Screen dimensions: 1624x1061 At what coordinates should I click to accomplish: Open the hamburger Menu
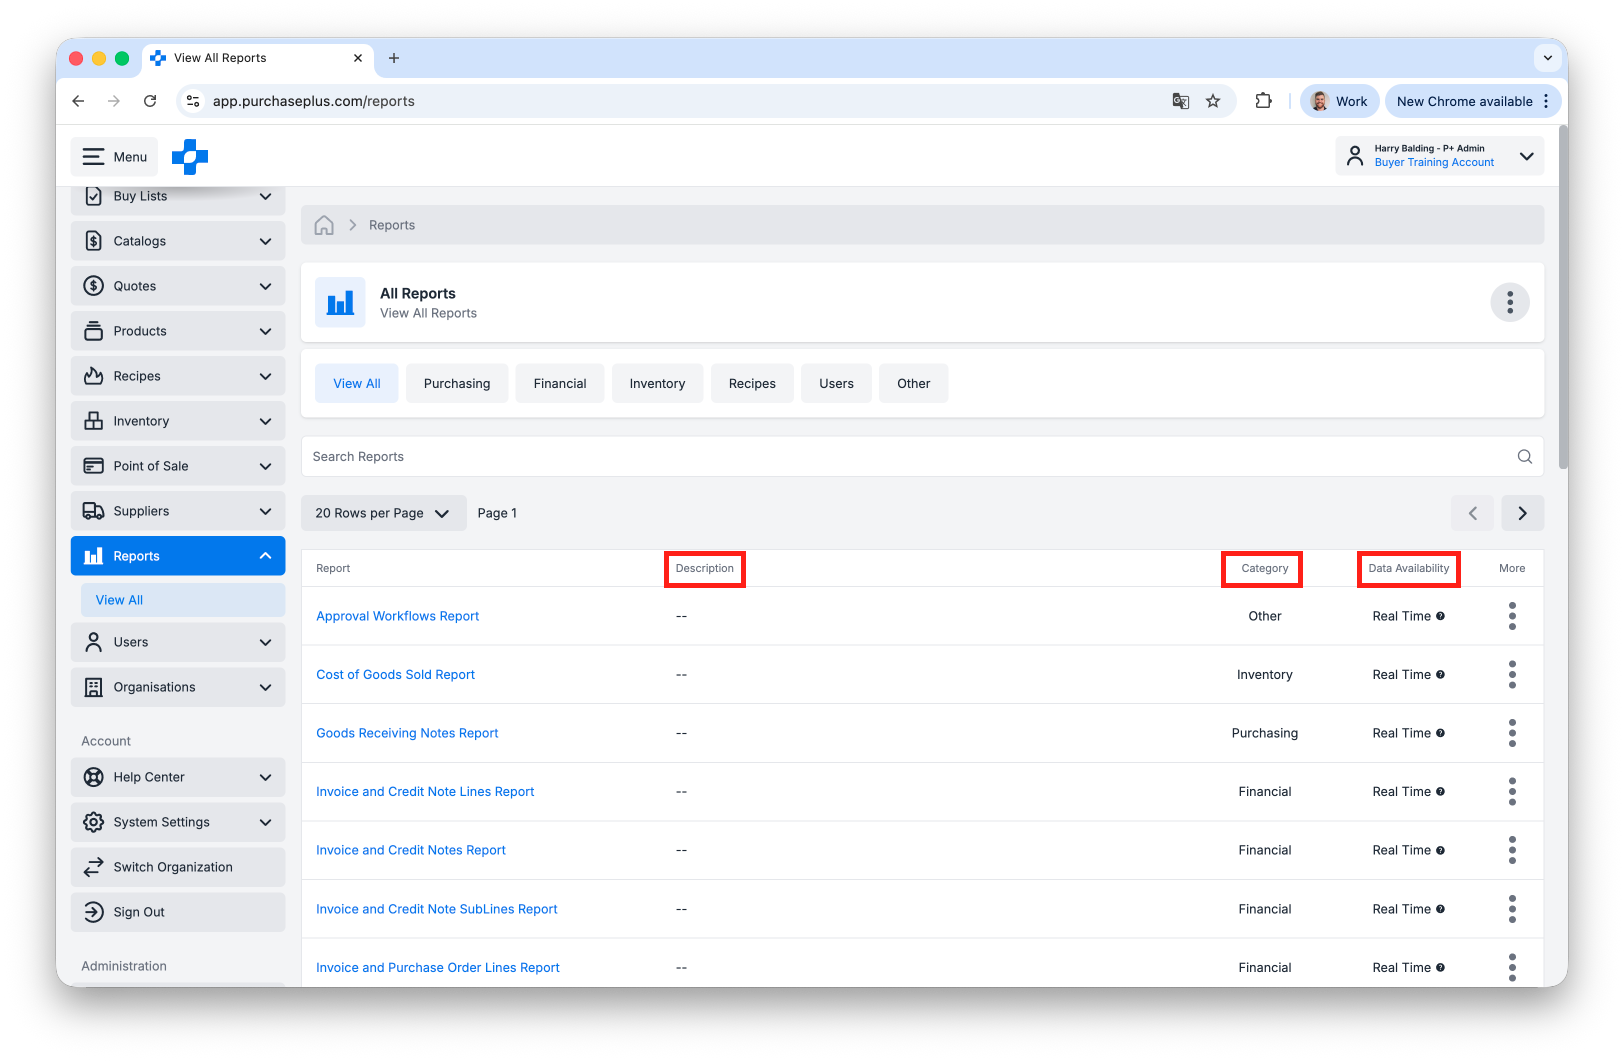click(x=114, y=157)
